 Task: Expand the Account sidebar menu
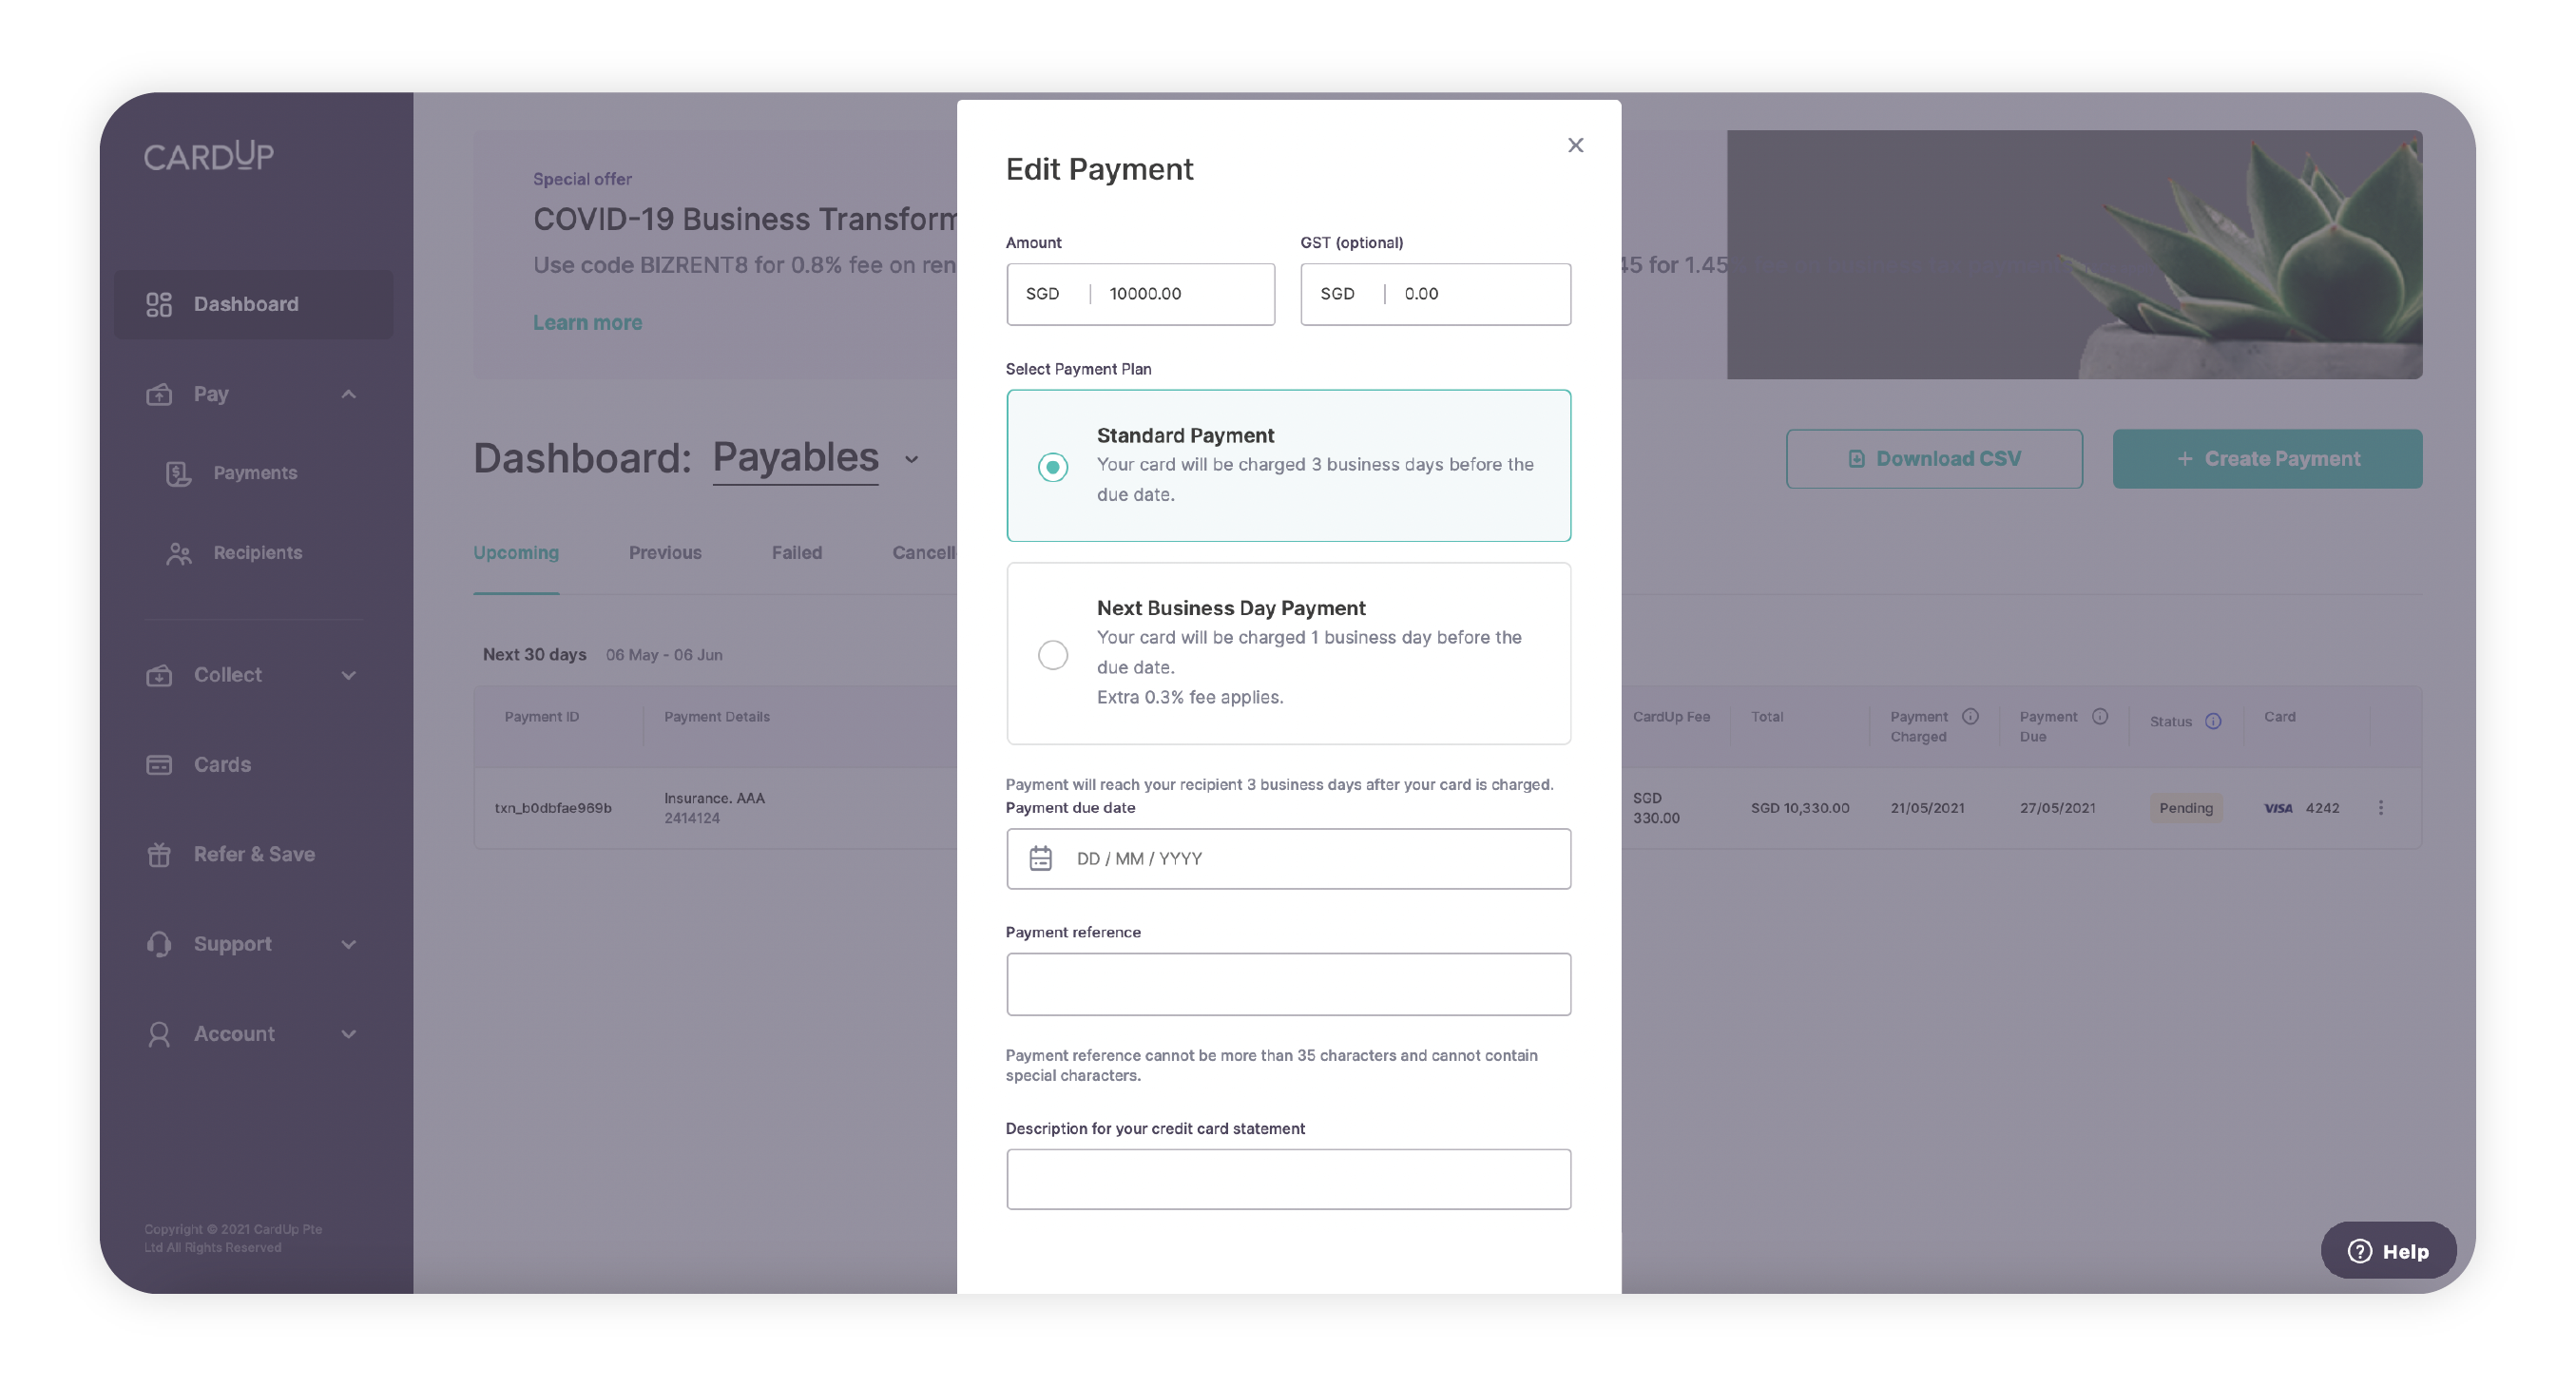[348, 1034]
